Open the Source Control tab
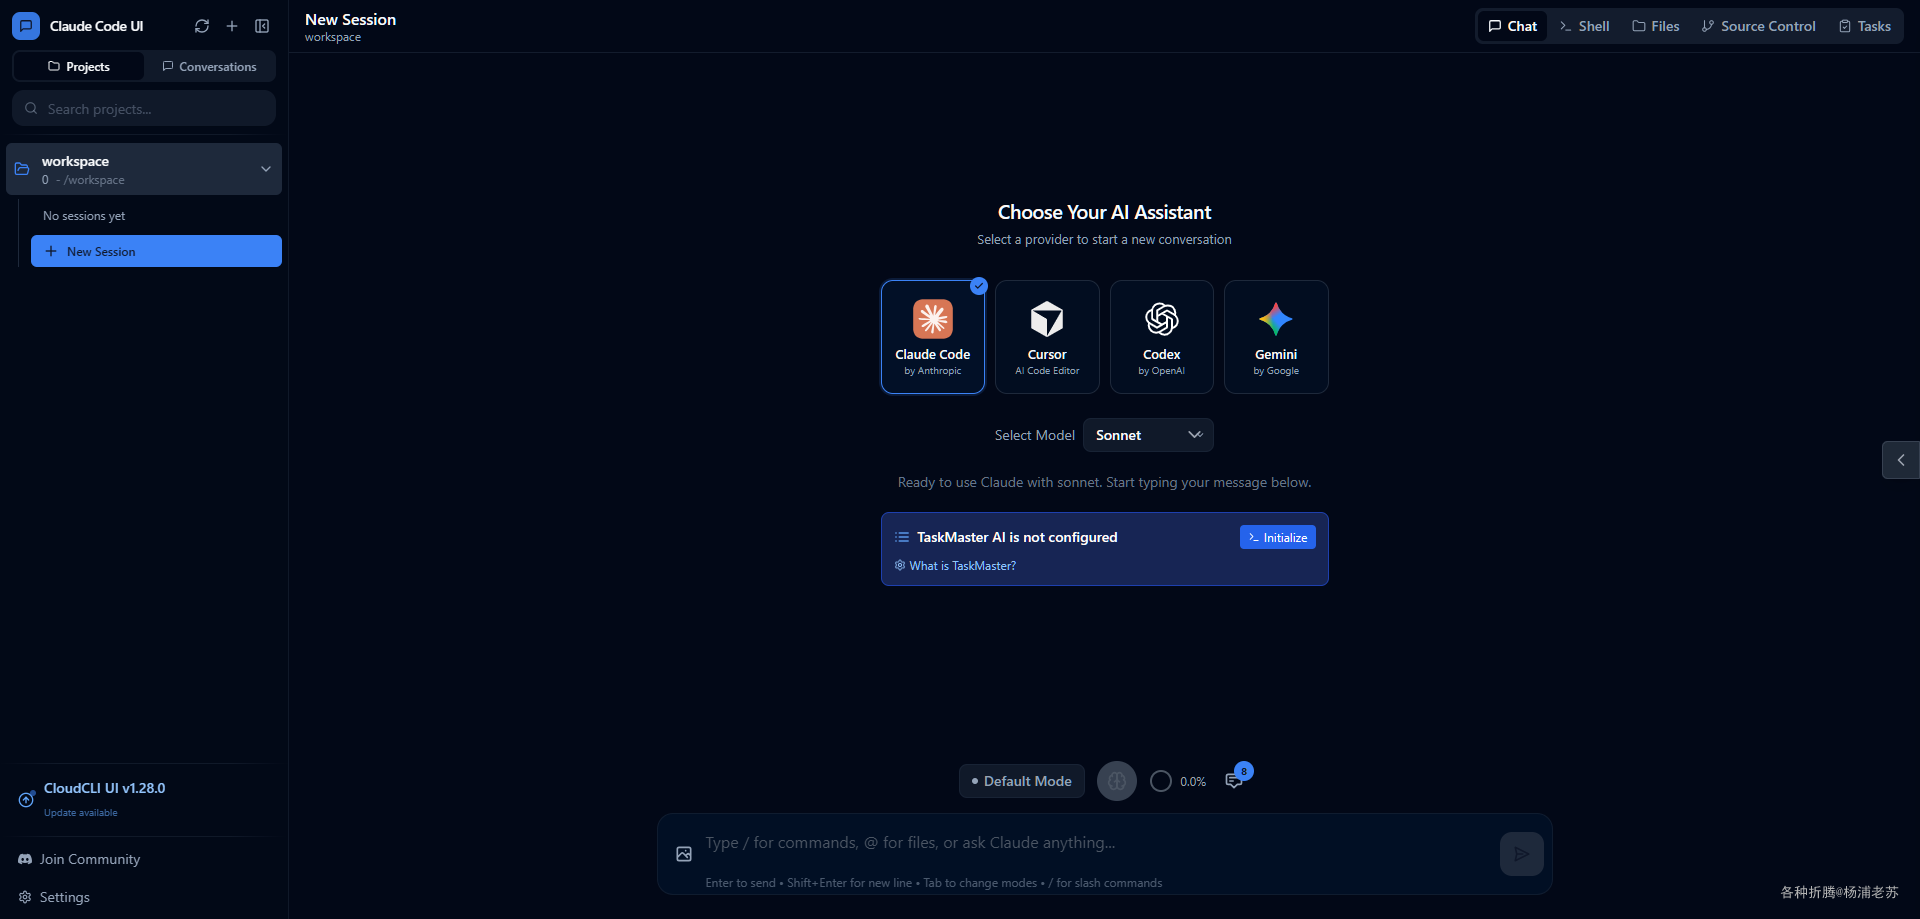This screenshot has height=919, width=1920. tap(1759, 26)
